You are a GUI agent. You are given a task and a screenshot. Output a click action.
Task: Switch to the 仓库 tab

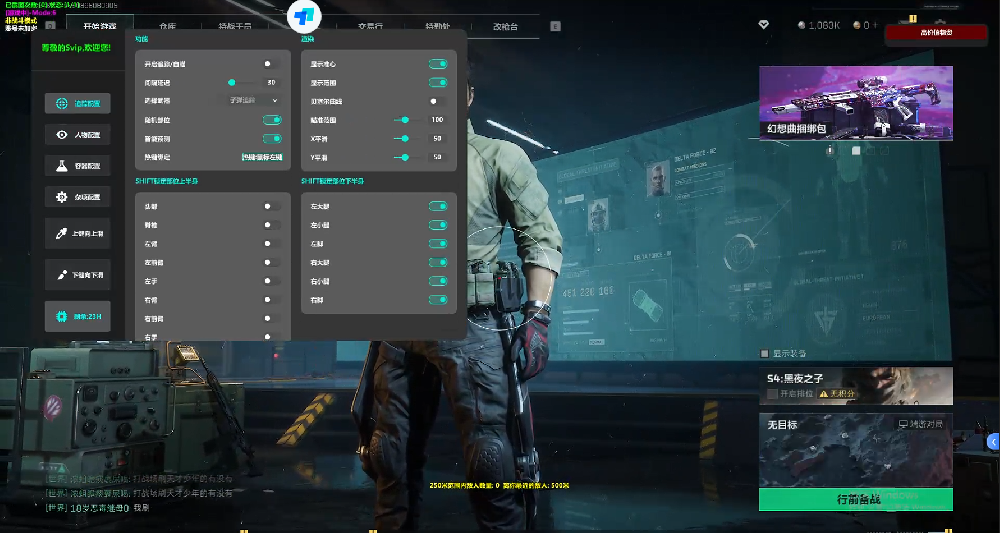(x=167, y=27)
